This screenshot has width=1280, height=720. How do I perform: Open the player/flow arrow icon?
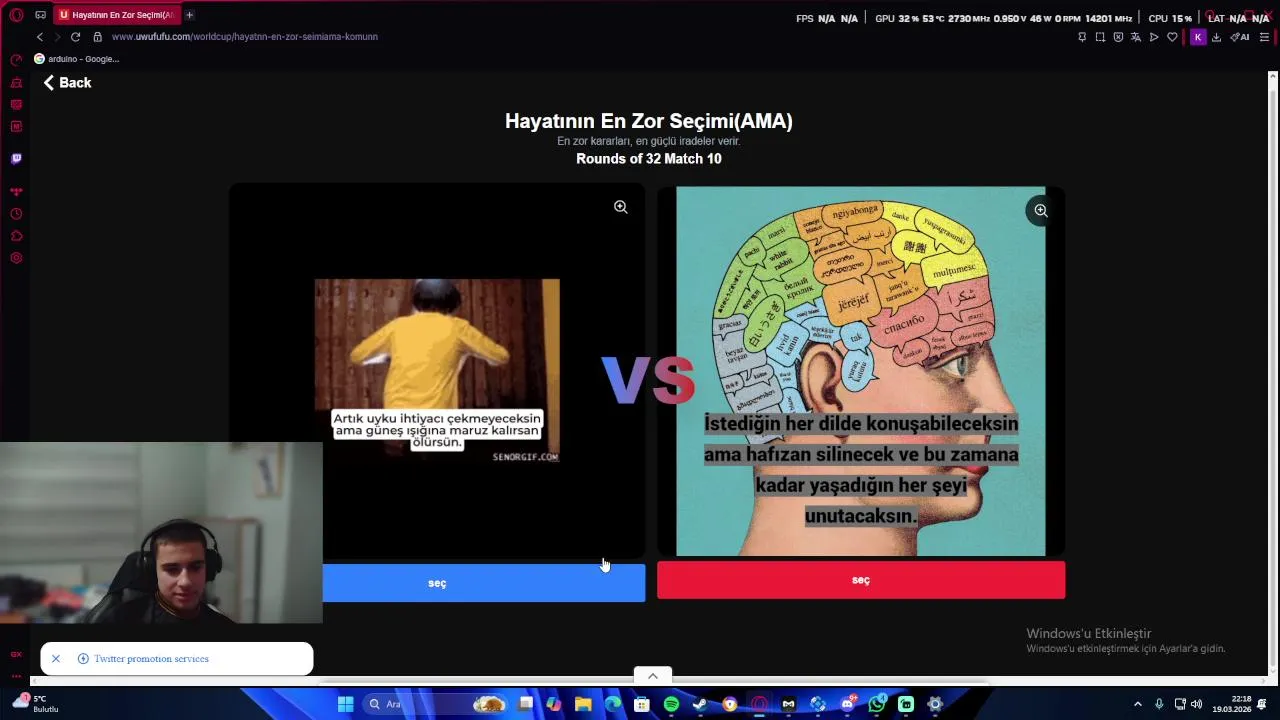1154,37
